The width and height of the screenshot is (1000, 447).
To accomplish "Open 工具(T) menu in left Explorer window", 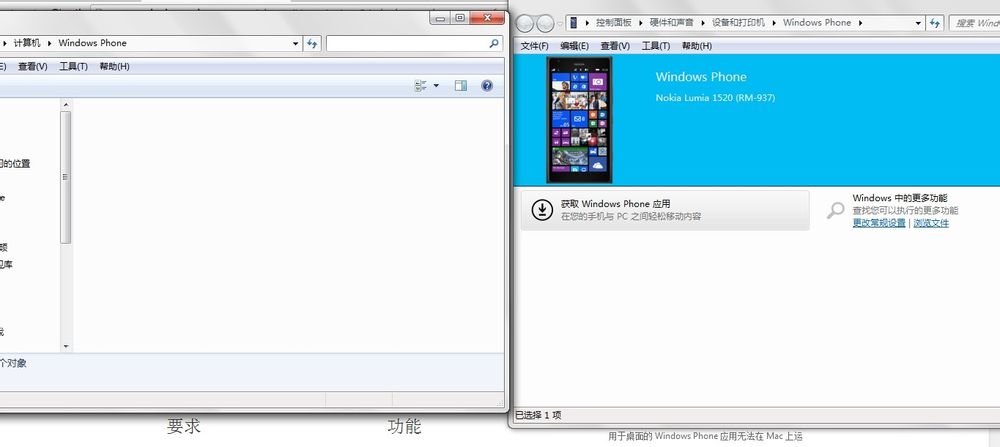I will [x=73, y=66].
